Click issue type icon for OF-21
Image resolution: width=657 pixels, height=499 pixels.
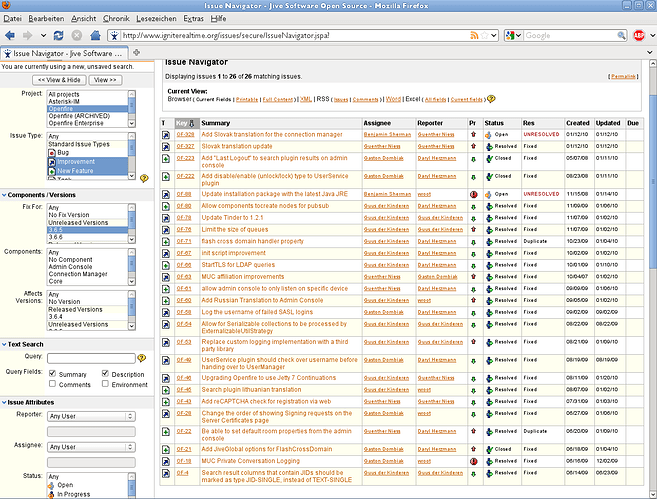point(166,450)
